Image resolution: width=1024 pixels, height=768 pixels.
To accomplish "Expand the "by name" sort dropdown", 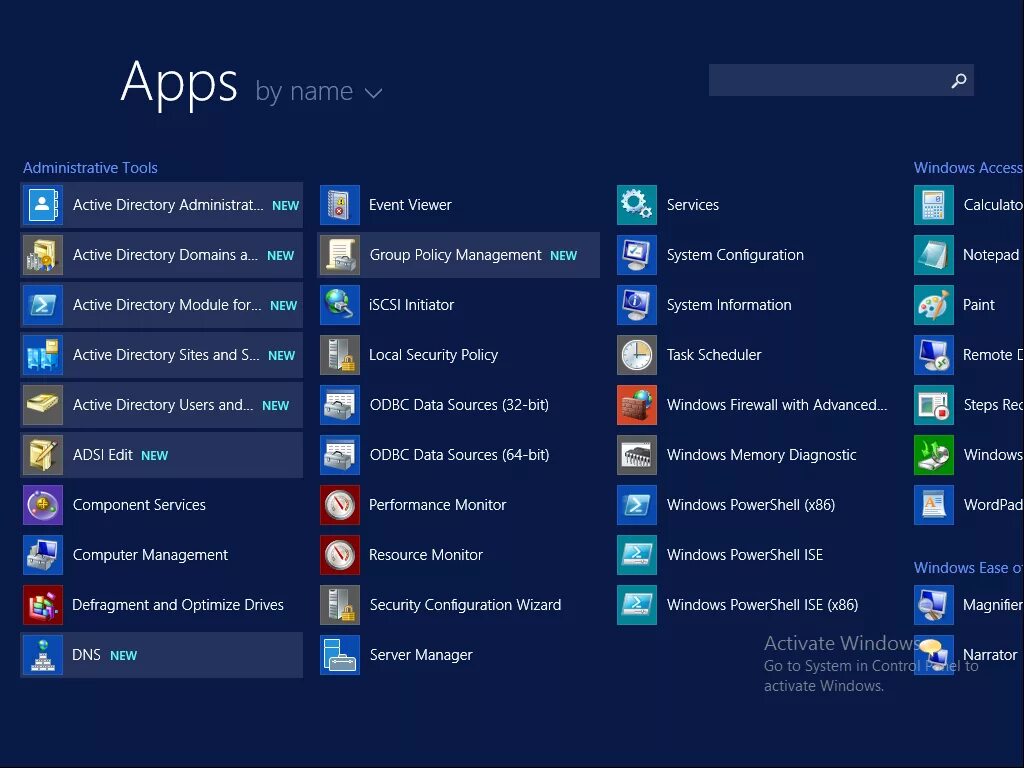I will 318,91.
